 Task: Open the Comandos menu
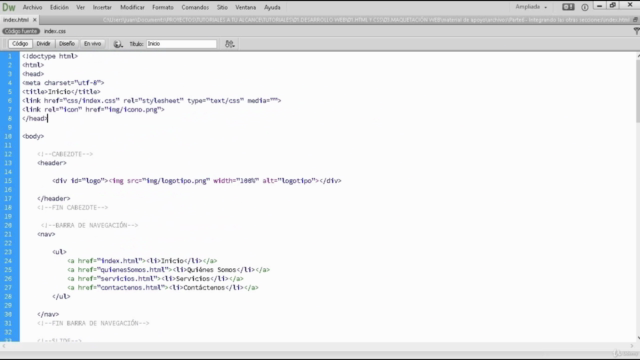point(195,7)
